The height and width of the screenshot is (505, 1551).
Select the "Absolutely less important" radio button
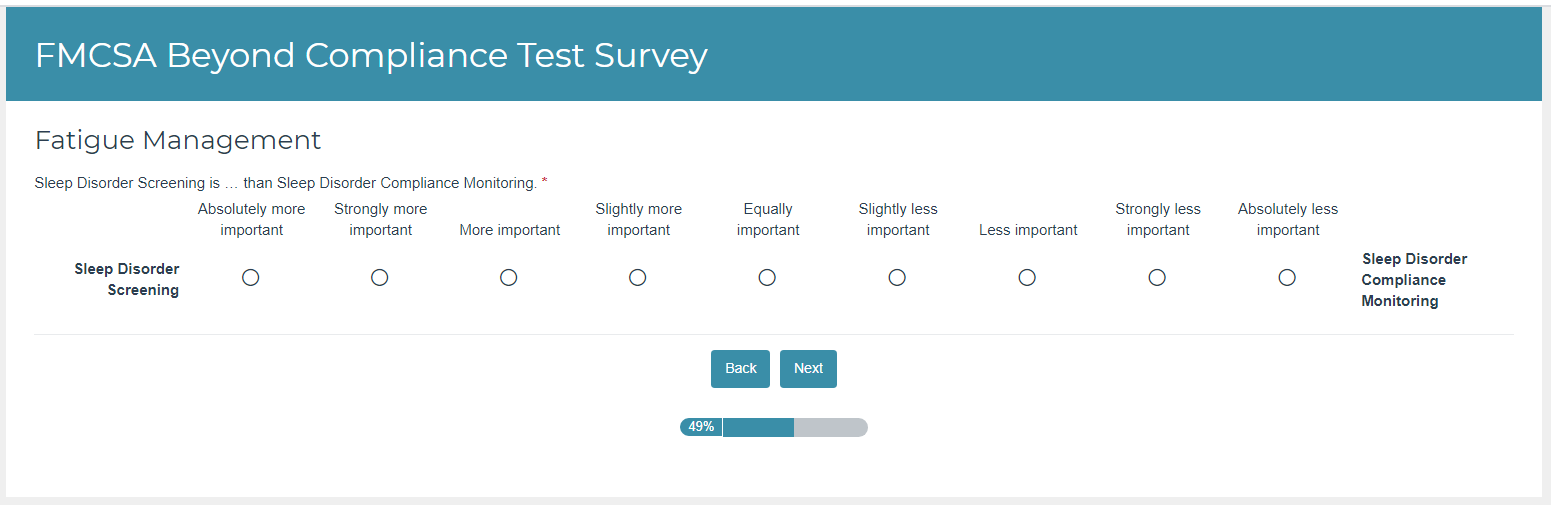click(x=1287, y=277)
